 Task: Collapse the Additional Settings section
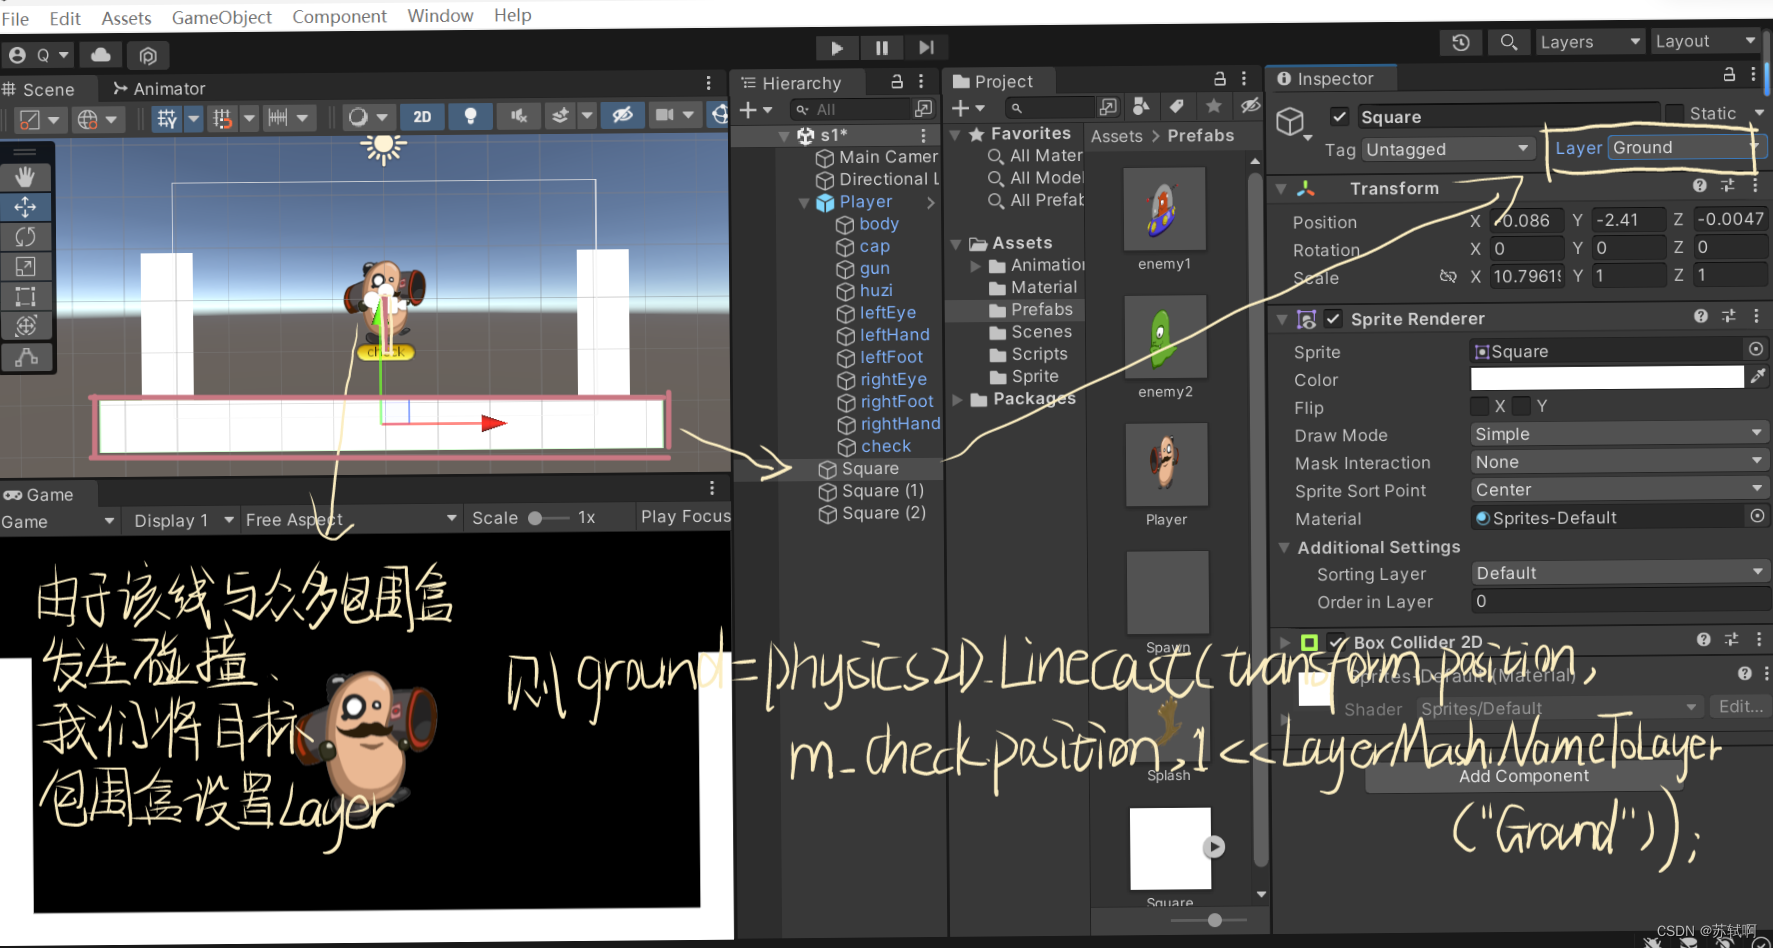click(1284, 548)
